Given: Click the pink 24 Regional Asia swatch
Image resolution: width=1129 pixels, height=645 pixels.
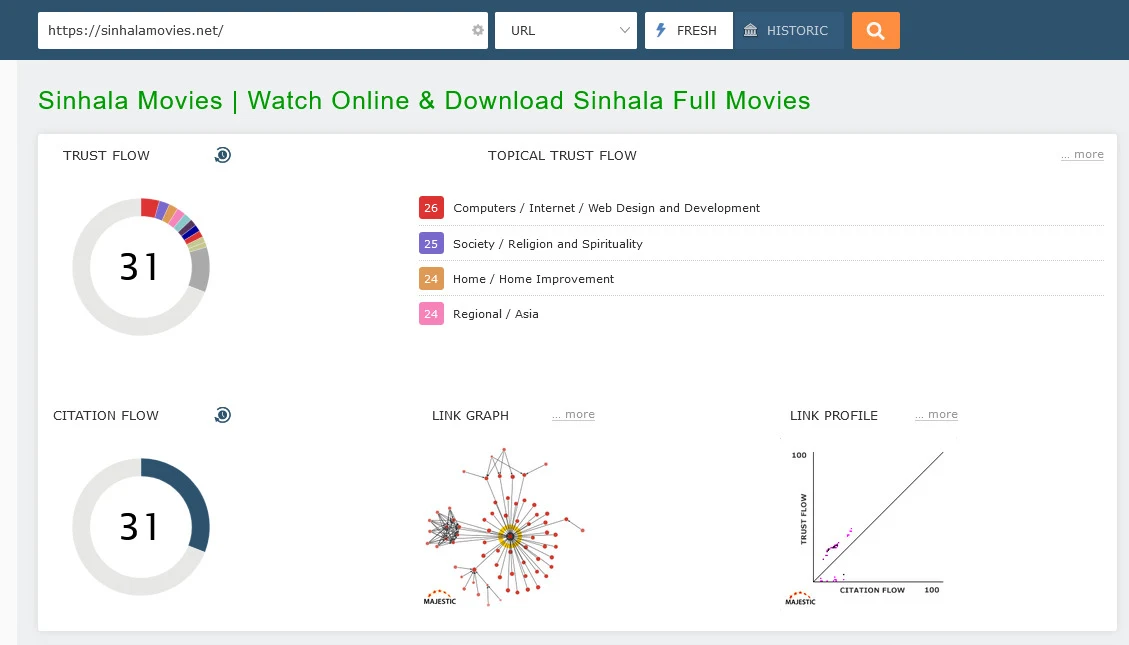Looking at the screenshot, I should click(x=431, y=314).
